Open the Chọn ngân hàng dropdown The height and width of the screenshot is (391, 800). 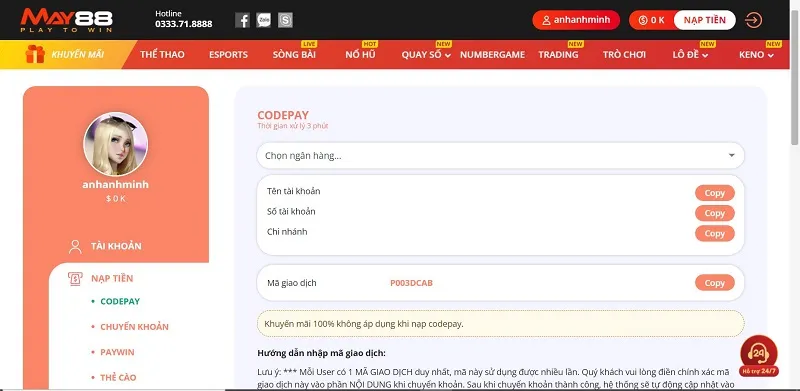pyautogui.click(x=501, y=156)
